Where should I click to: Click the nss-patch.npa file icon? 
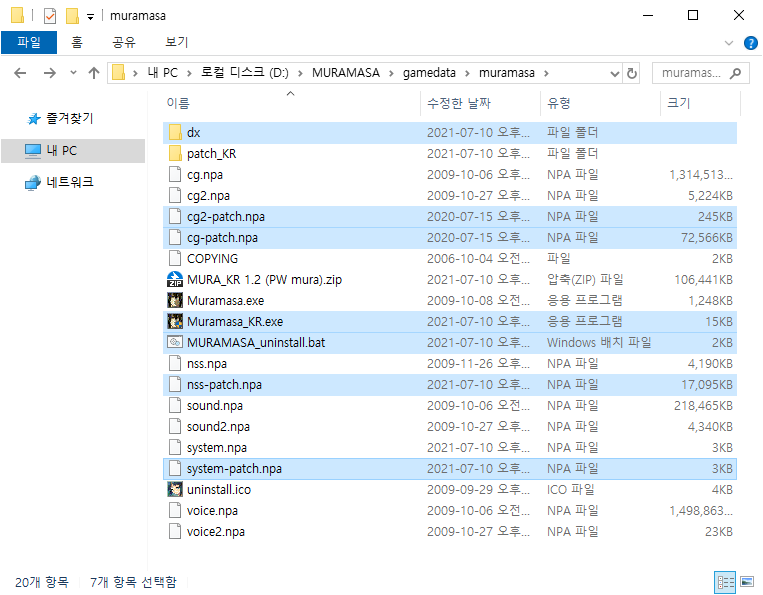coord(175,384)
